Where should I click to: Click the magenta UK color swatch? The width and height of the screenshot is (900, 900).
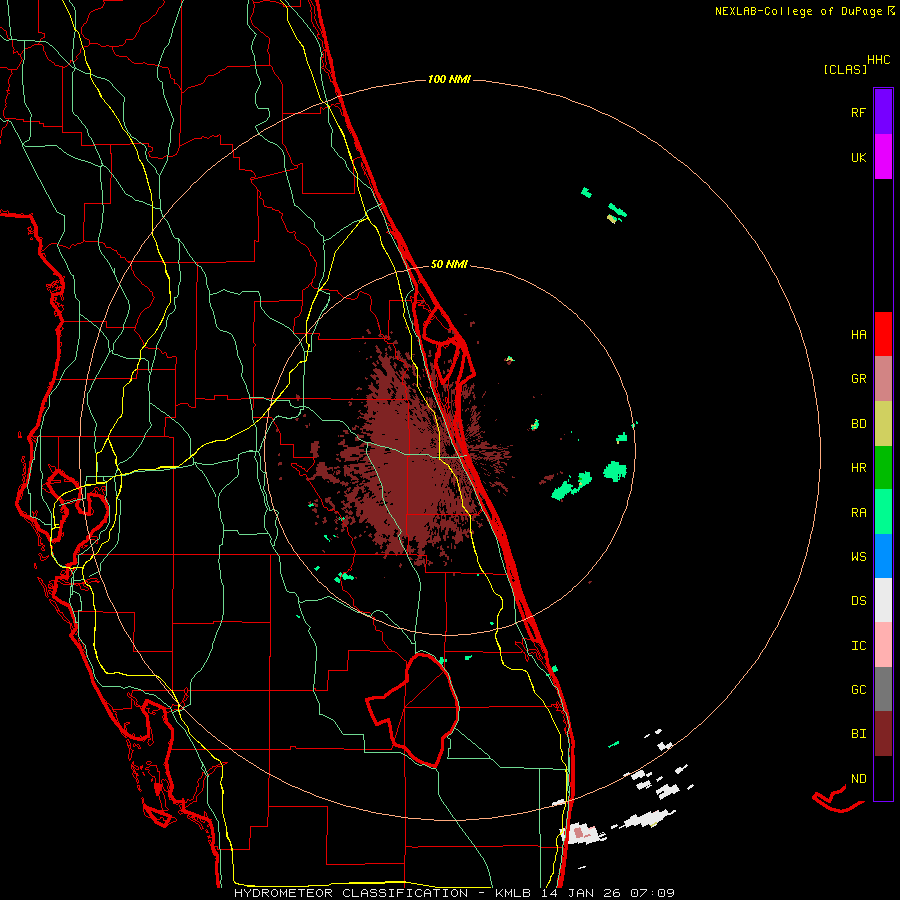coord(883,157)
